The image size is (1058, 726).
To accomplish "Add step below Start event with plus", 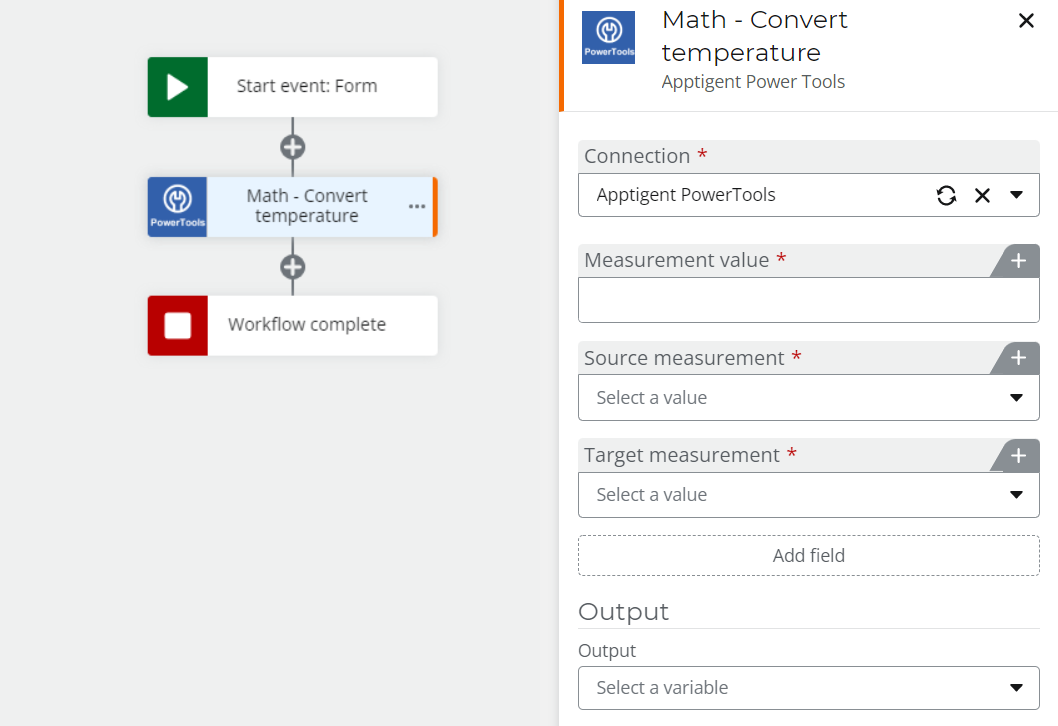I will pos(292,147).
